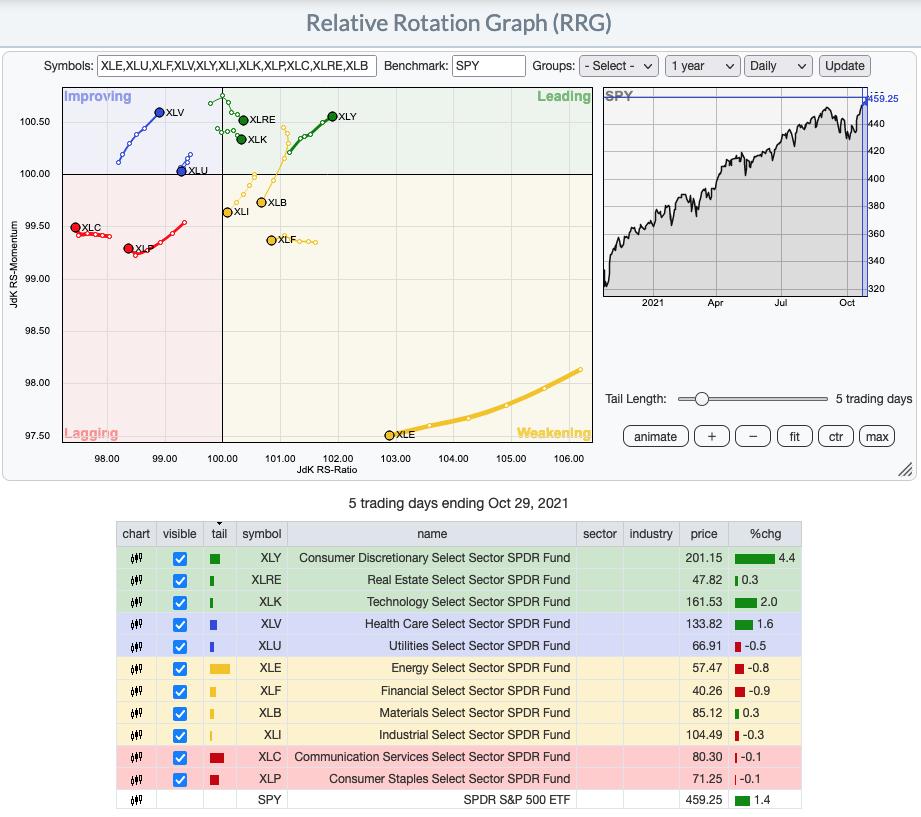Zoom out with the minus button
921x817 pixels.
click(752, 436)
